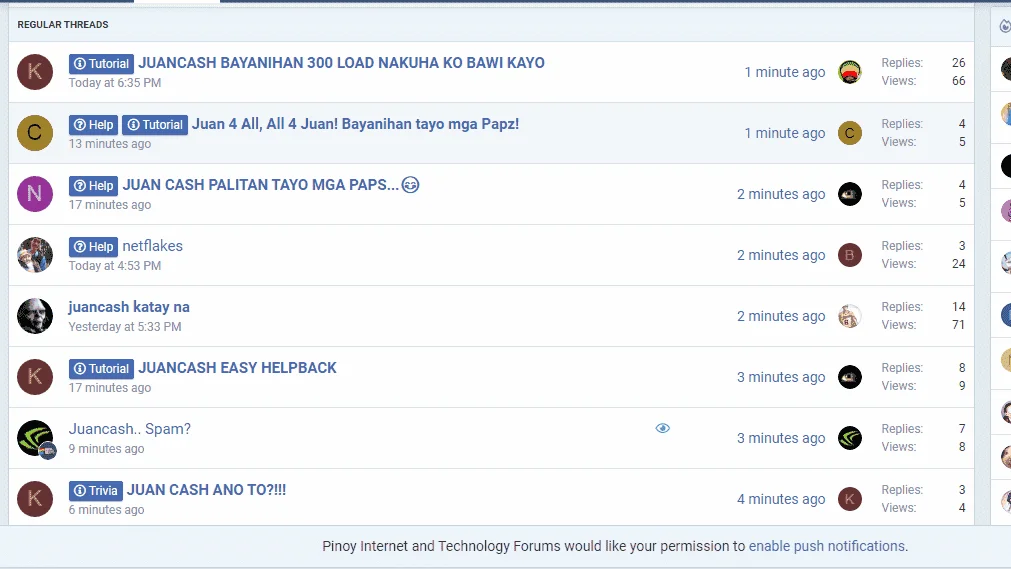The height and width of the screenshot is (569, 1011).
Task: Go to latest post 4 minutes ago on JUAN CASH ANO TO
Action: [x=781, y=499]
